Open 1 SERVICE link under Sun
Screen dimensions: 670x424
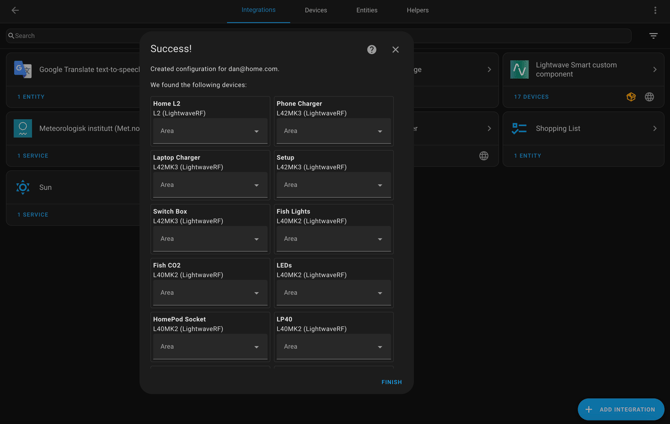tap(32, 215)
